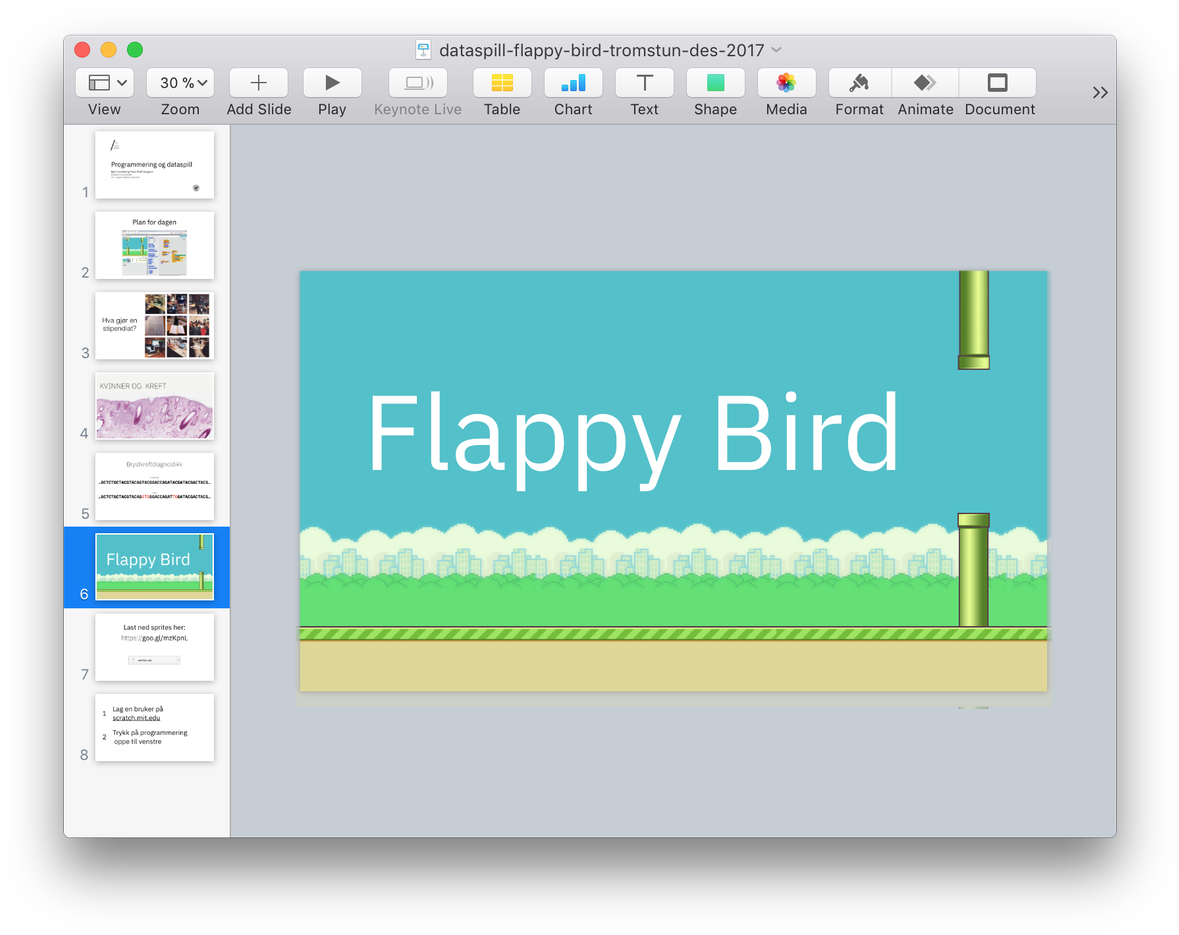Image resolution: width=1179 pixels, height=935 pixels.
Task: Select slide 1 Programmering og dataspill
Action: pos(154,165)
